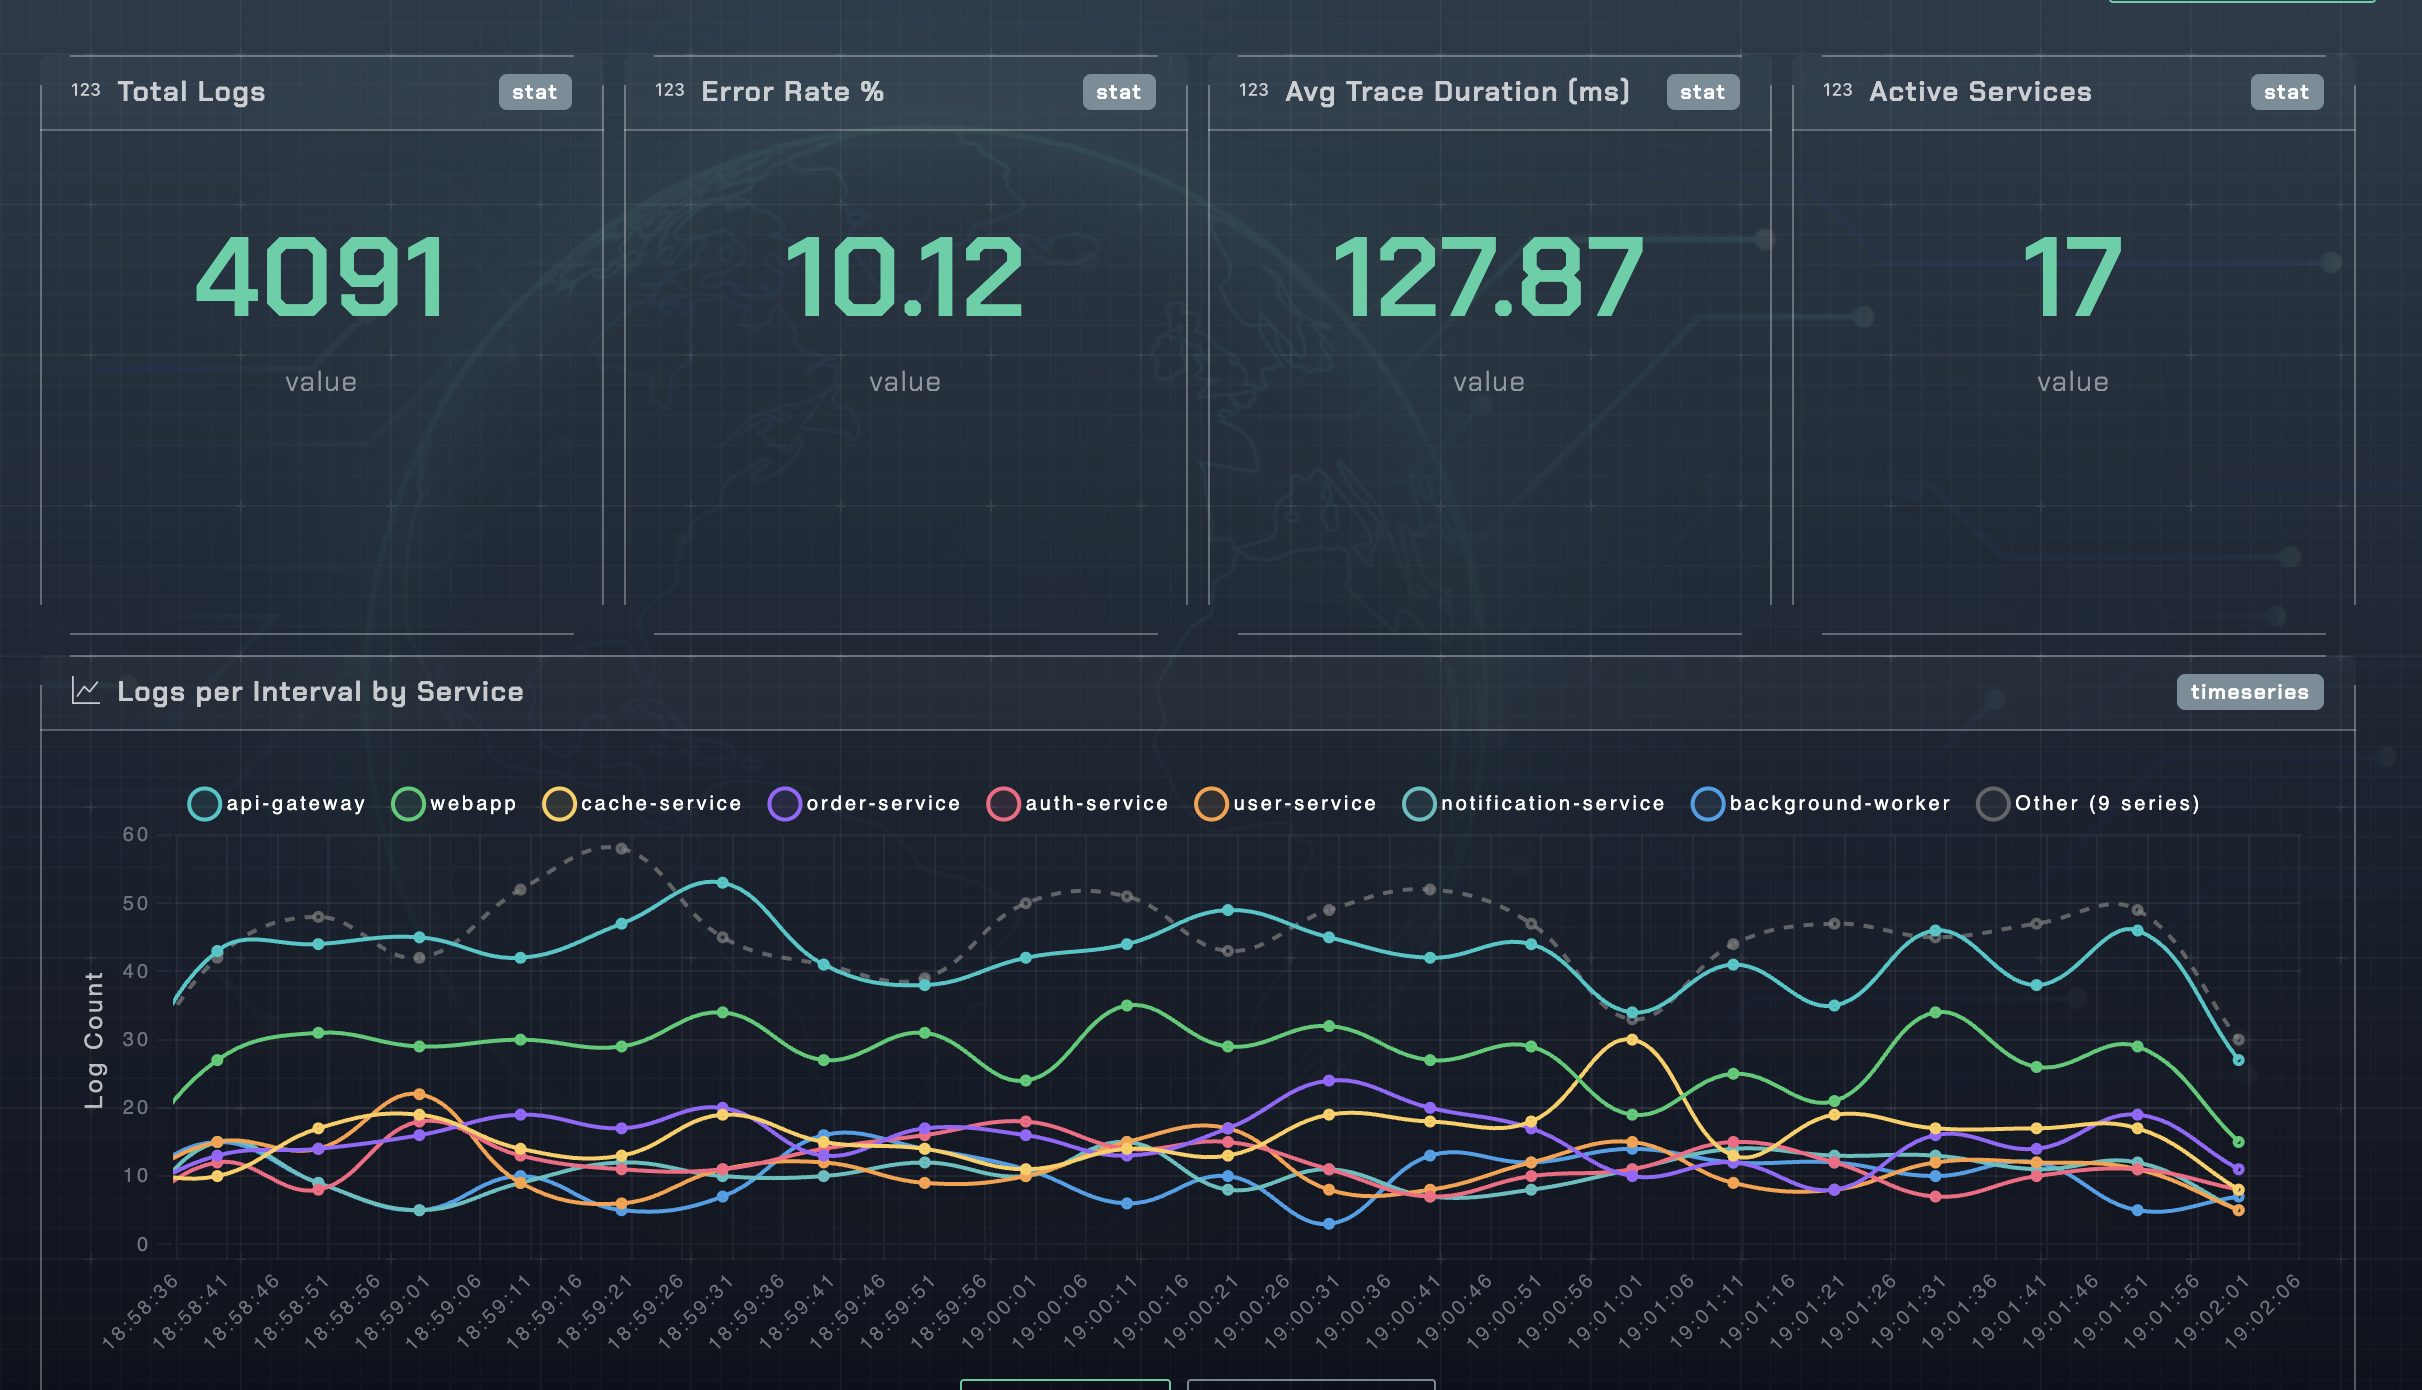2422x1390 pixels.
Task: Click the stat badge on the Total Logs panel
Action: coord(535,91)
